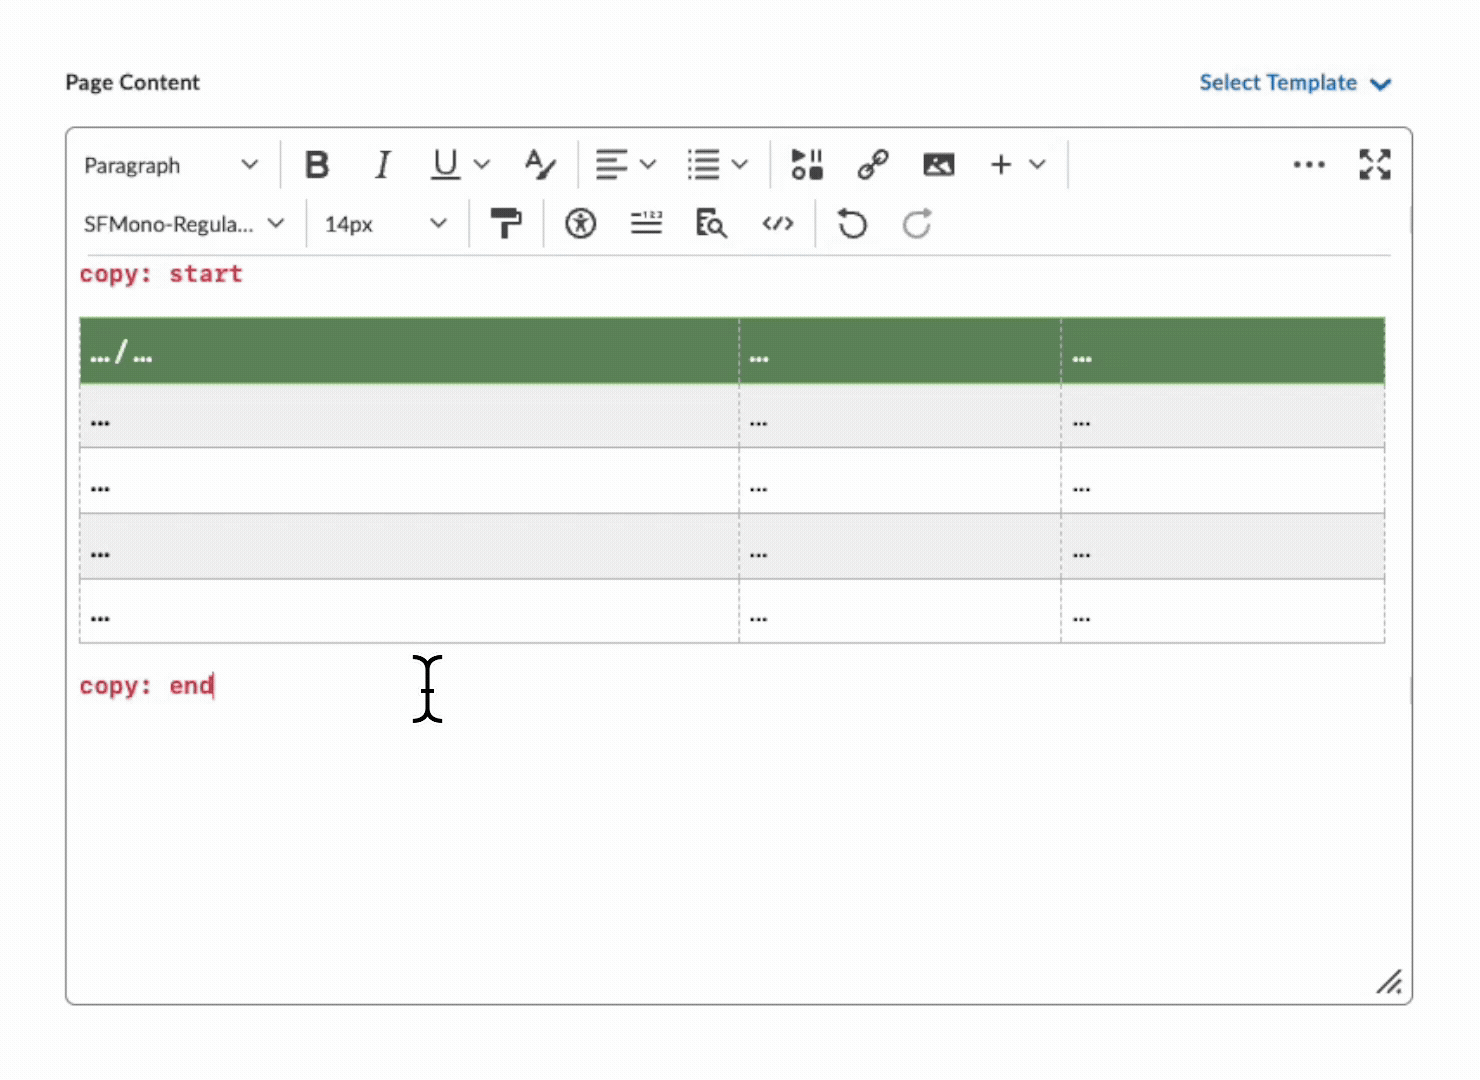Expand the insert-other dropdown arrow
This screenshot has height=1080, width=1480.
1038,165
